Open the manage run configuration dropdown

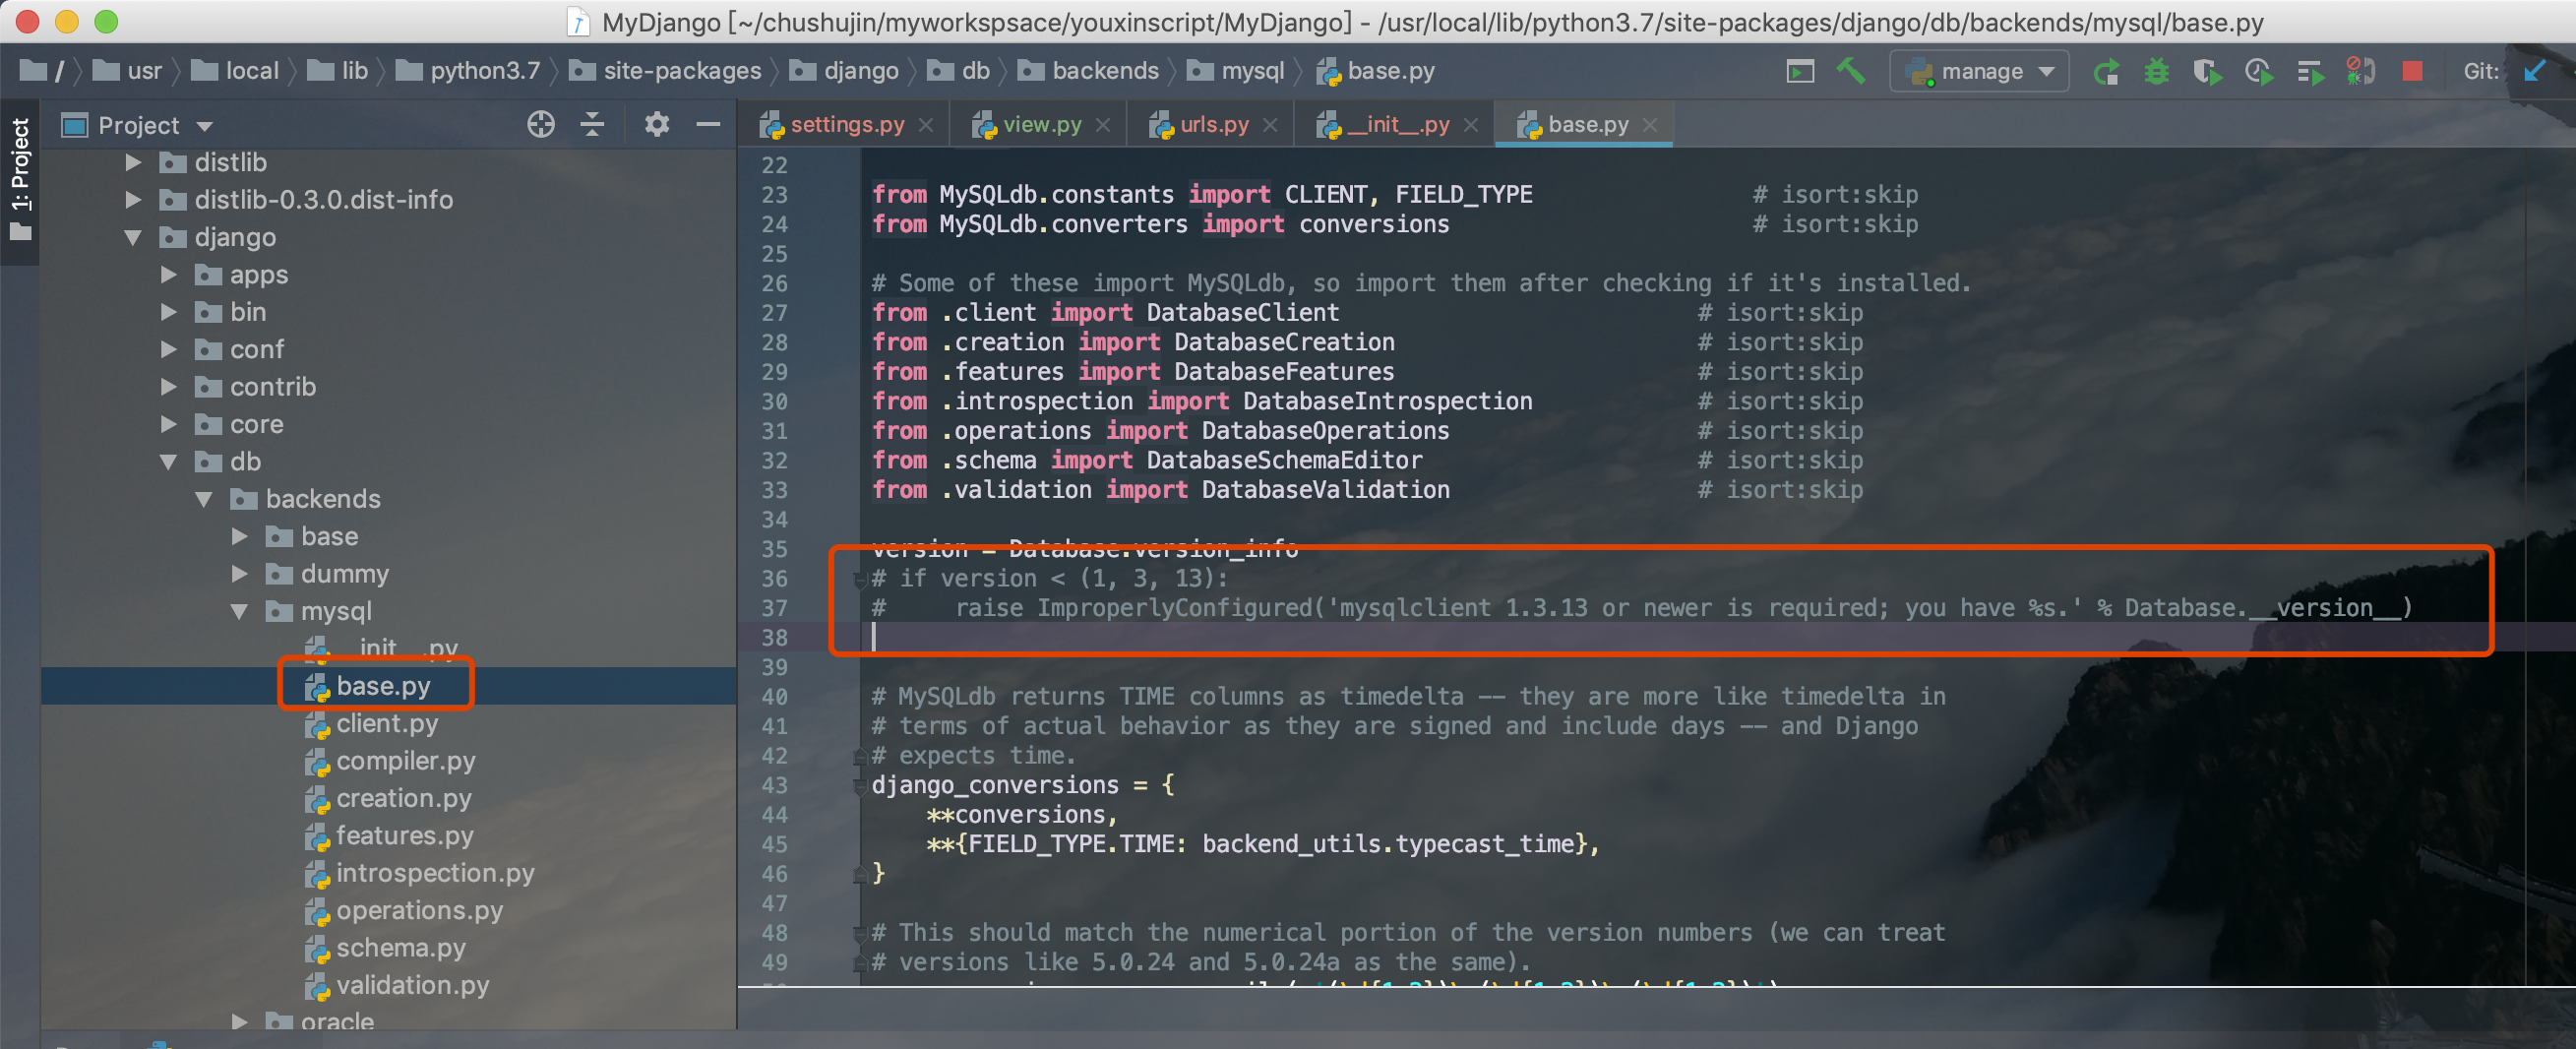1979,71
